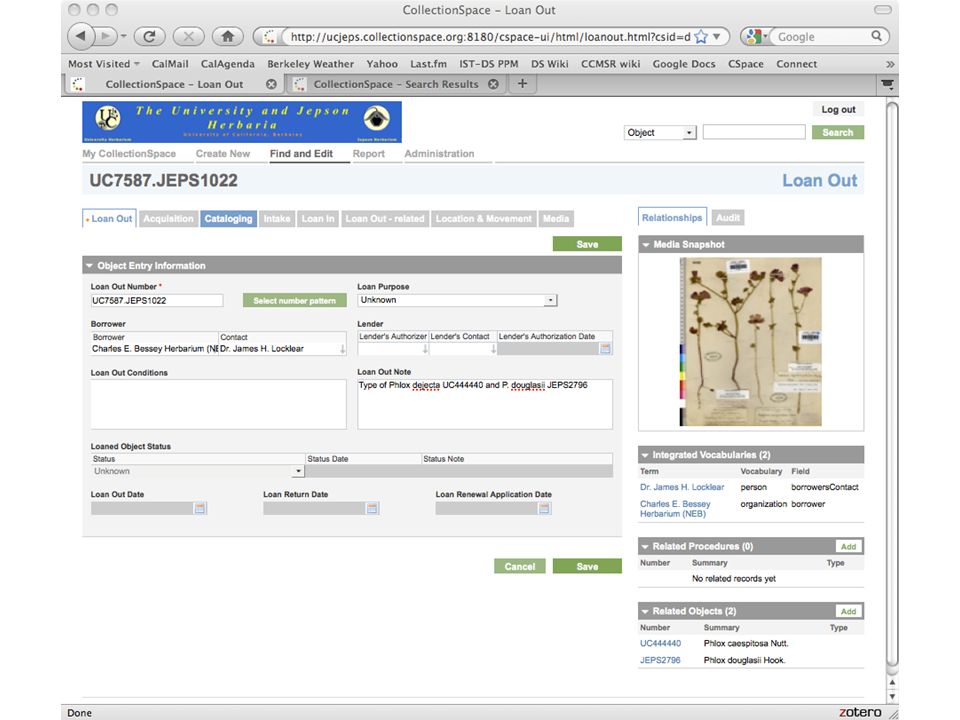Open Lender's Authorization Date calendar icon
The height and width of the screenshot is (720, 960).
click(x=605, y=349)
